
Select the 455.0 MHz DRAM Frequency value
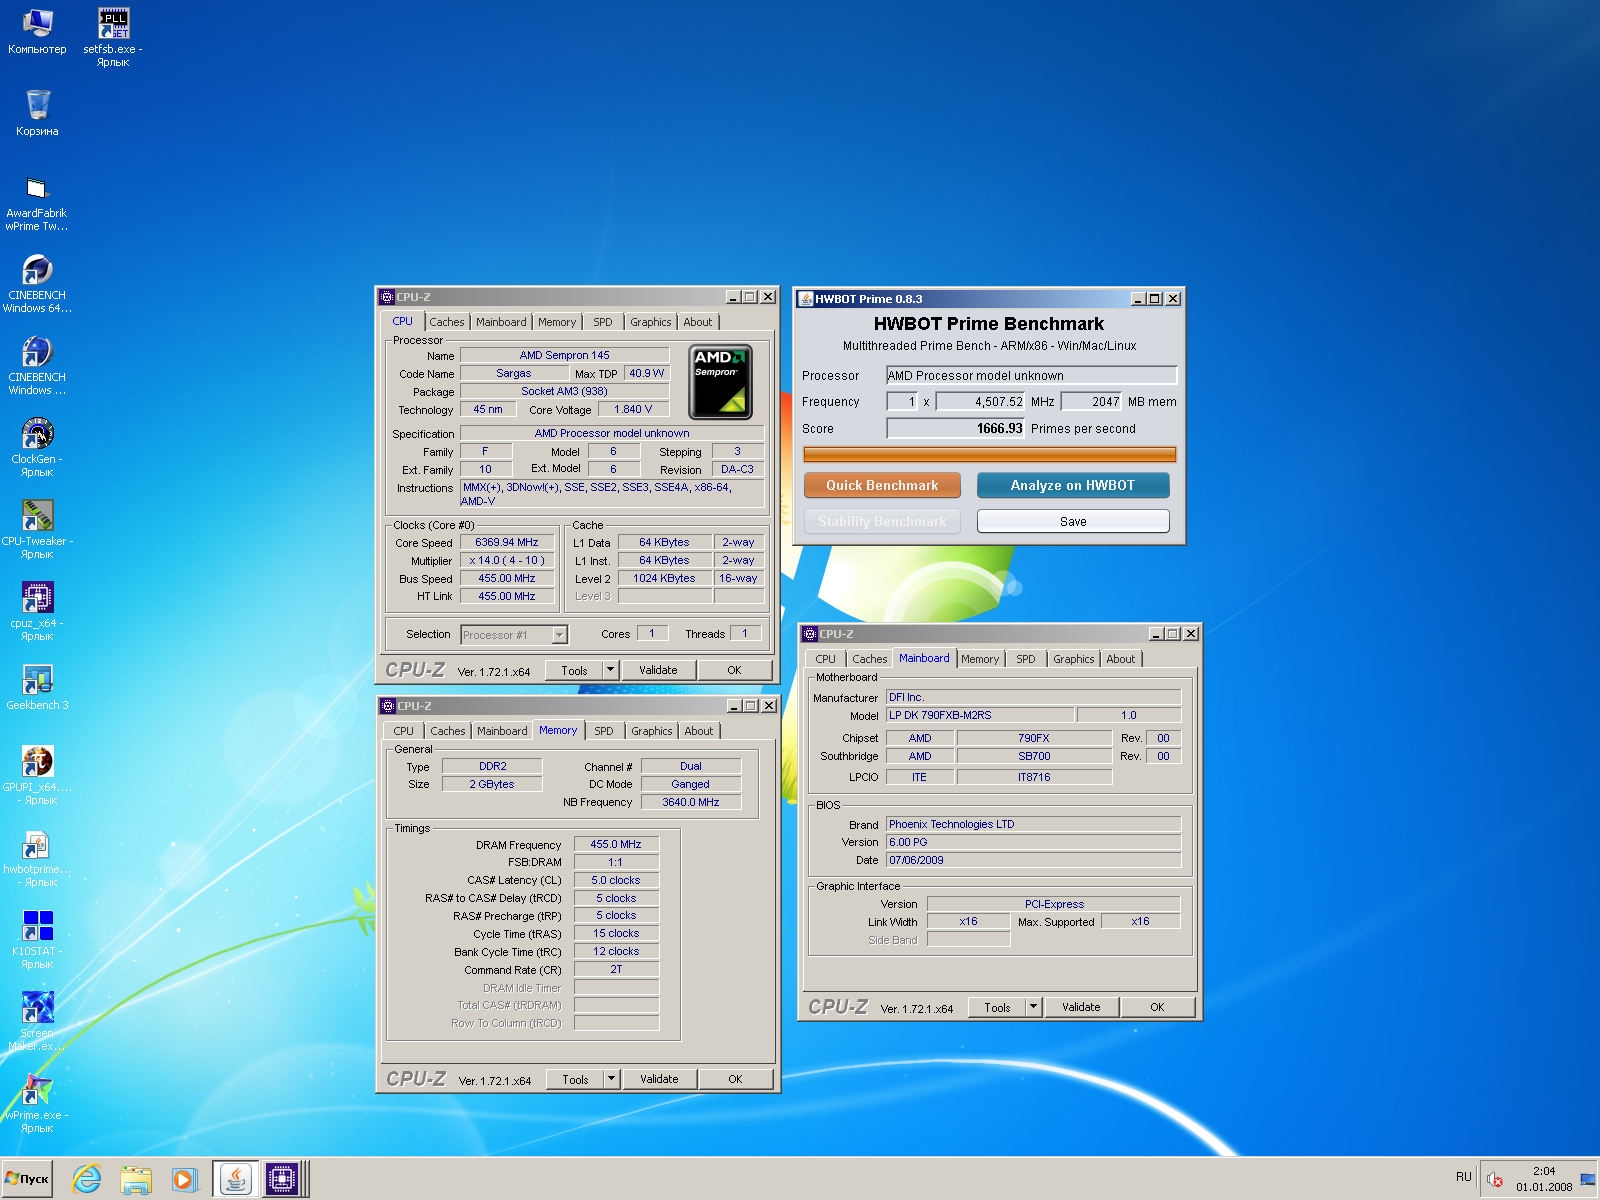tap(616, 845)
